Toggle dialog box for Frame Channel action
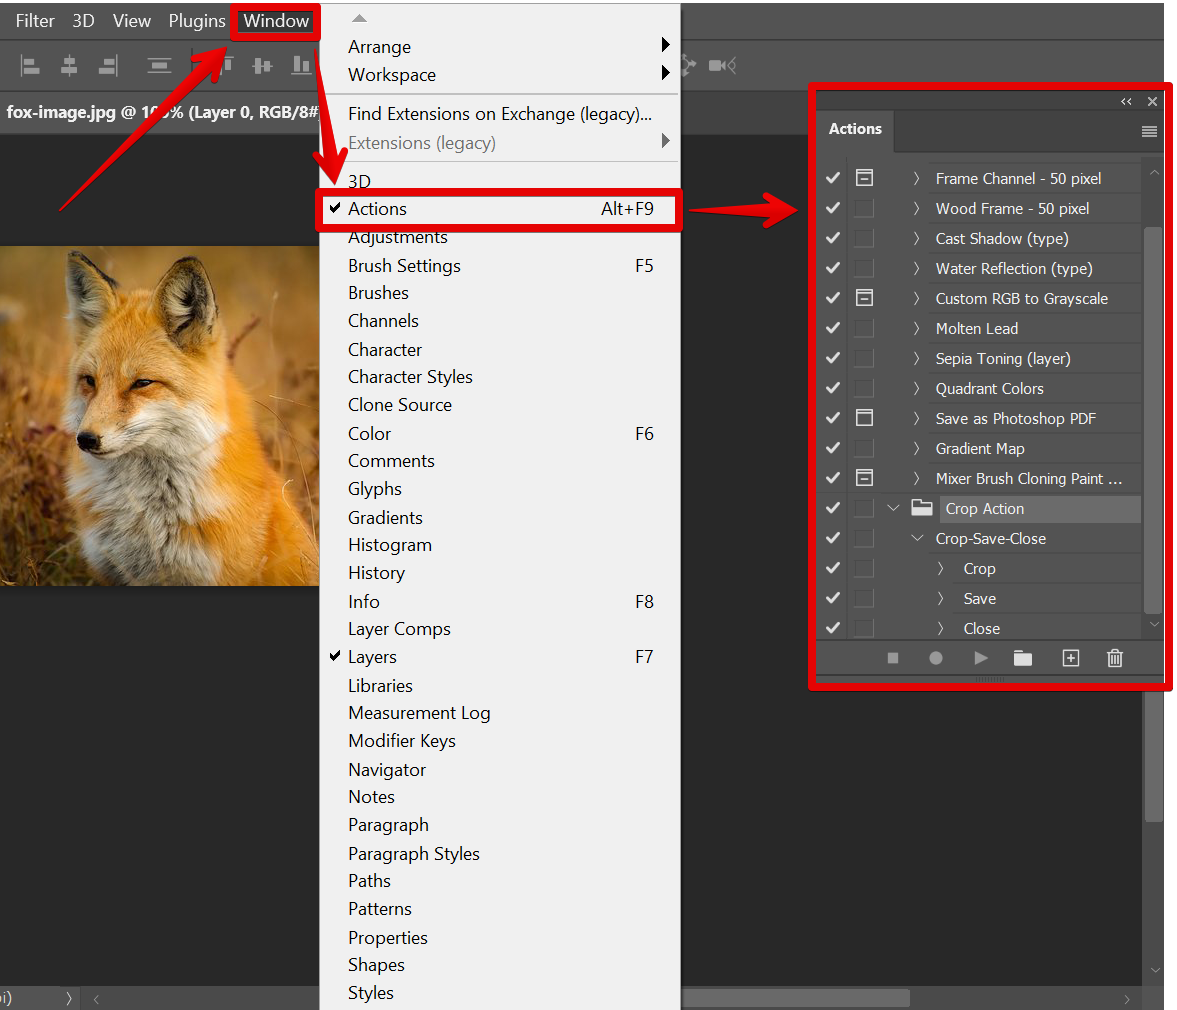 pyautogui.click(x=864, y=178)
